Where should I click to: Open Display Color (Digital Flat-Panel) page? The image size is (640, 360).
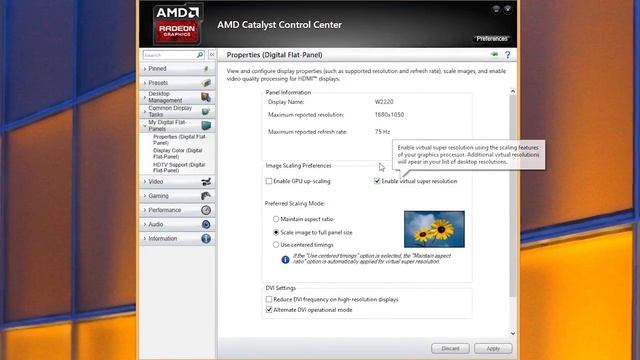[178, 153]
